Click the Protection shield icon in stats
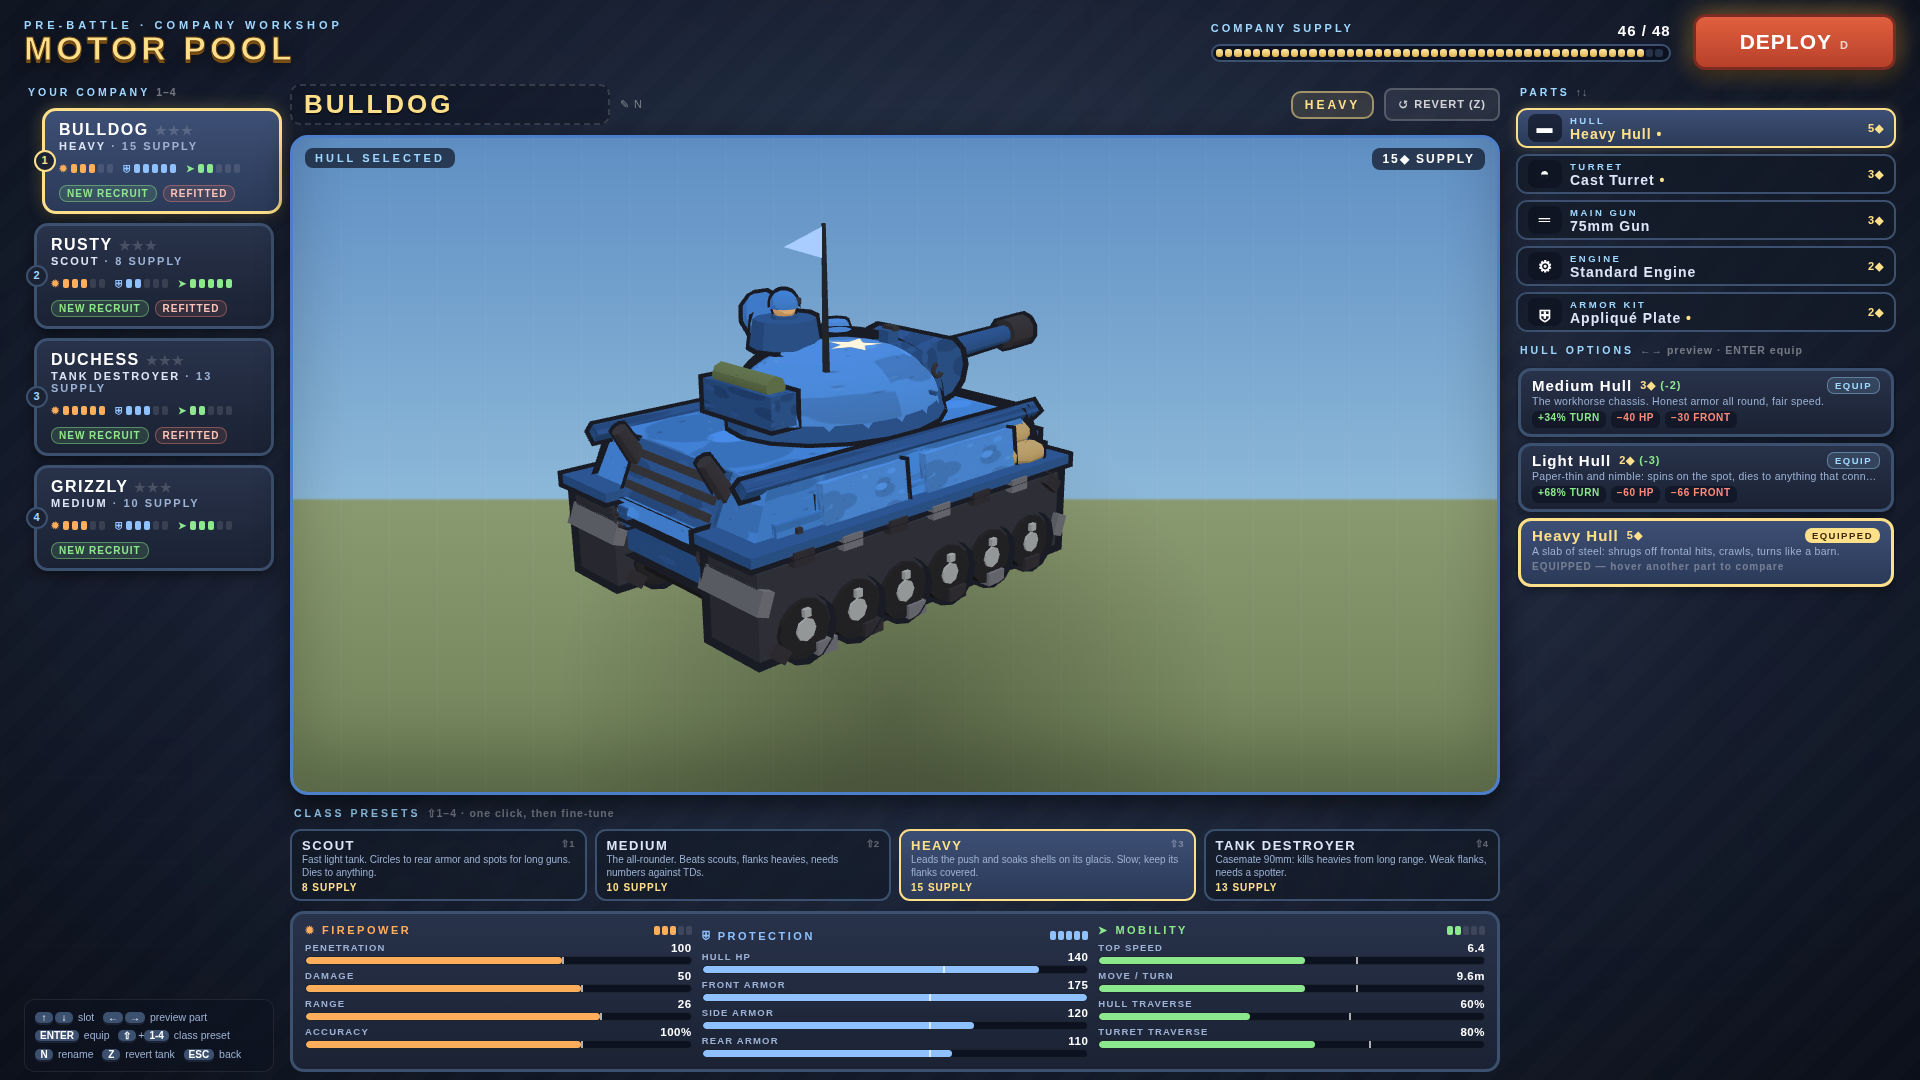This screenshot has height=1080, width=1920. 706,936
